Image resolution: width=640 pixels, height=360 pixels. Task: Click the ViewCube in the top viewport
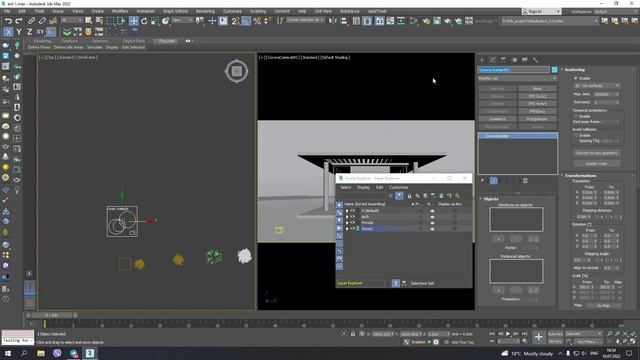point(236,71)
